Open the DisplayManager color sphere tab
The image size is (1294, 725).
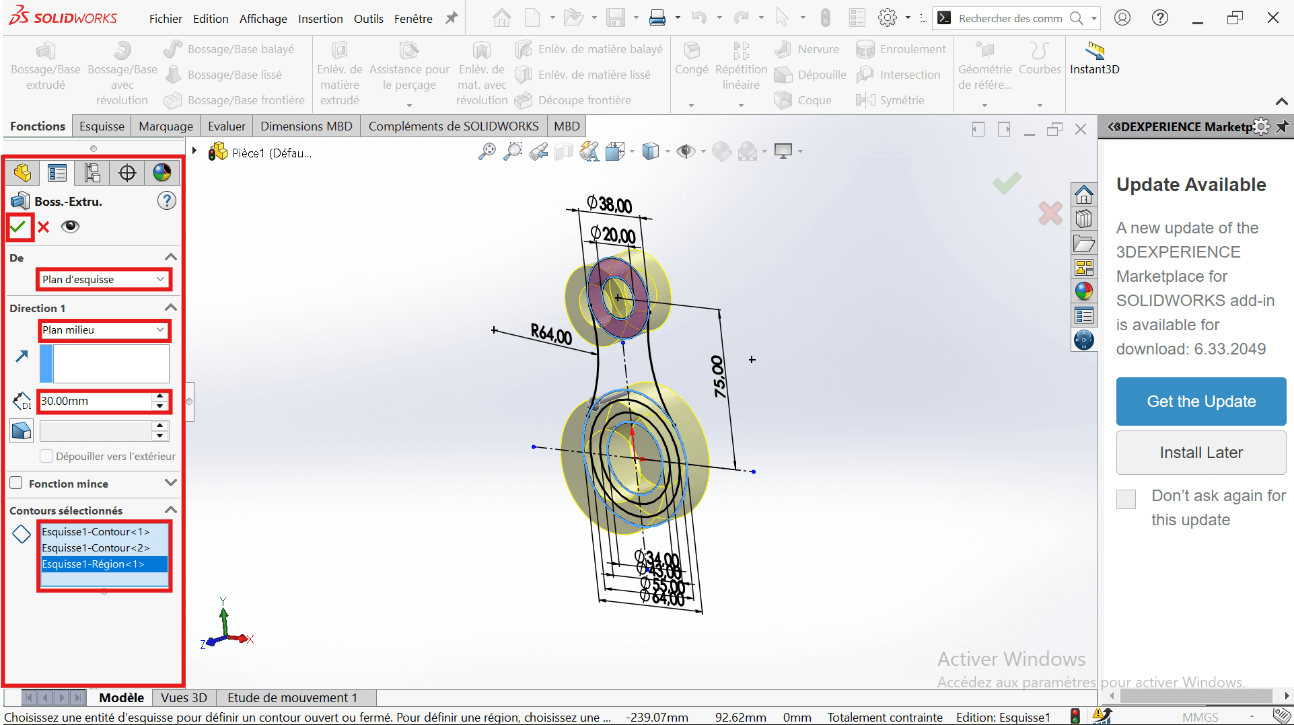[162, 172]
